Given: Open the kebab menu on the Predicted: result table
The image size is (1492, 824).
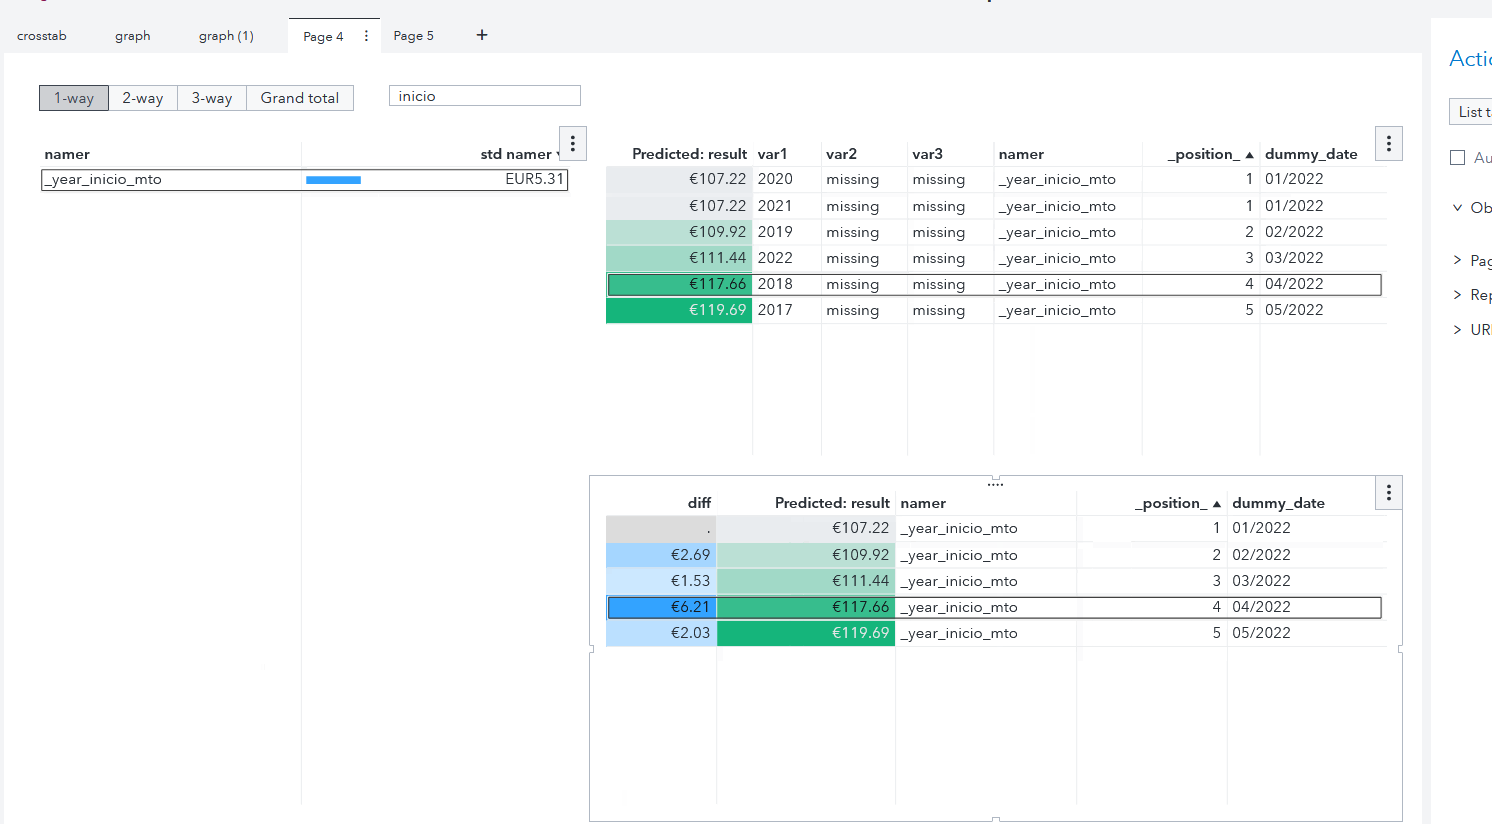Looking at the screenshot, I should pyautogui.click(x=1388, y=143).
